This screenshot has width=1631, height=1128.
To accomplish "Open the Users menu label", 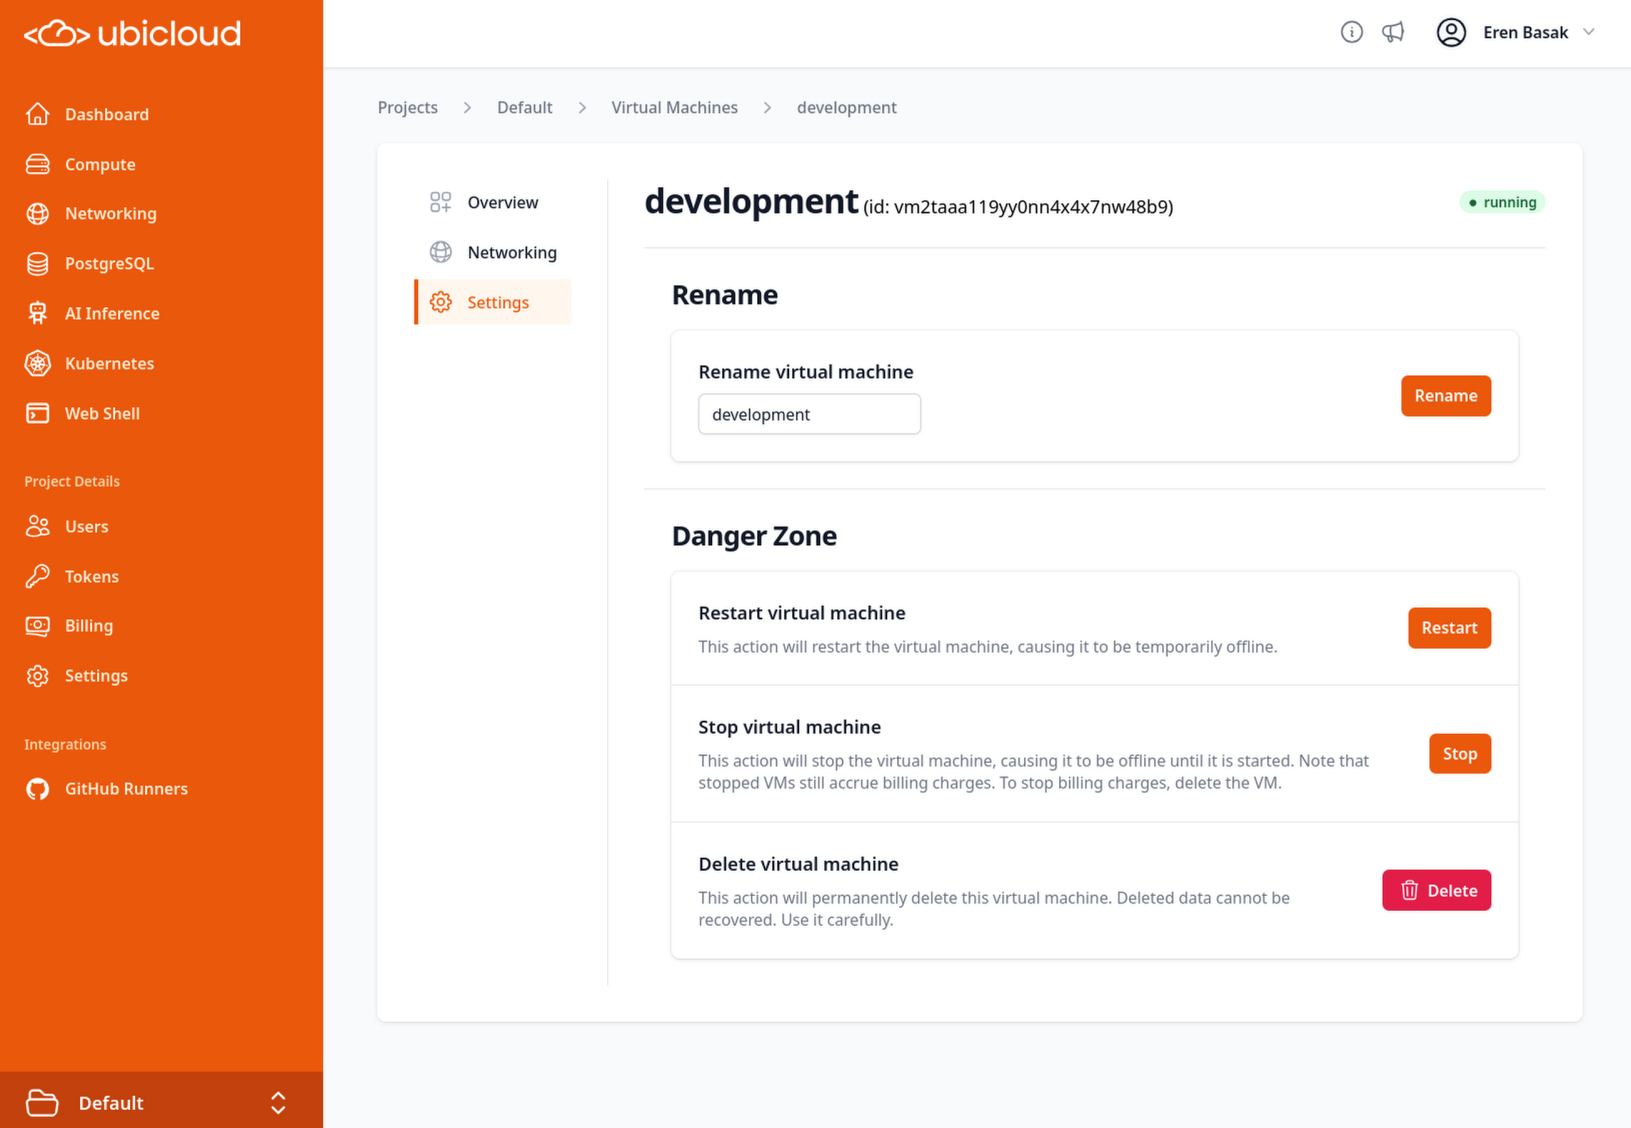I will click(x=87, y=526).
